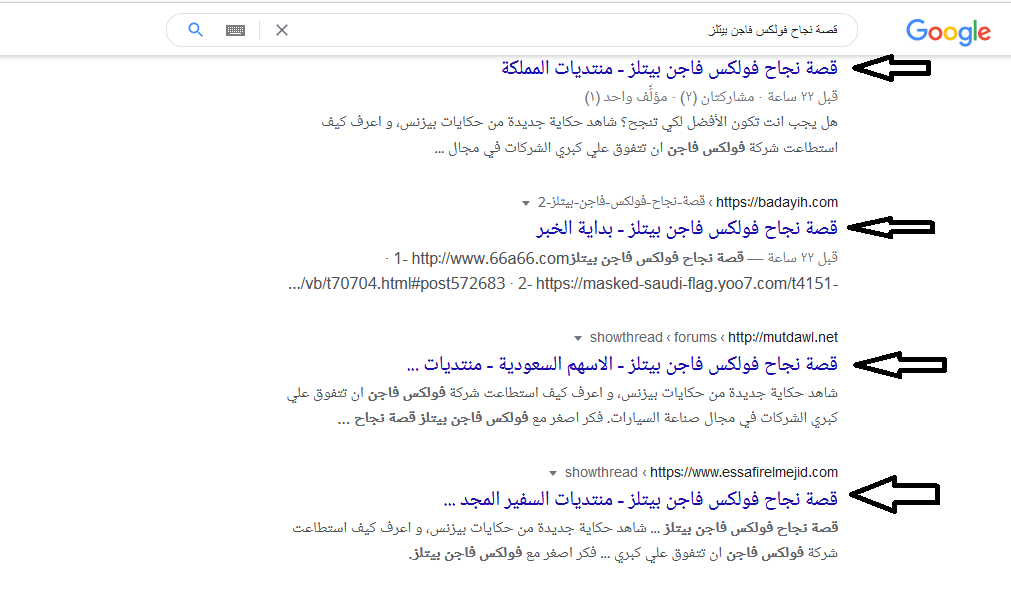Screen dimensions: 1011x591
Task: Click inside the Google search input box
Action: tap(600, 30)
